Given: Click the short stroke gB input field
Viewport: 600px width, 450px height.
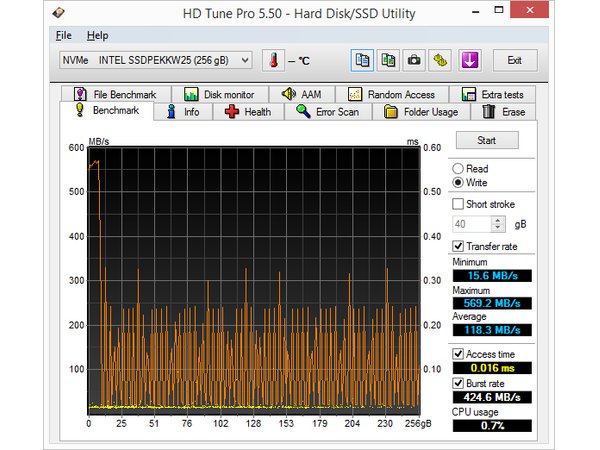Looking at the screenshot, I should tap(472, 224).
